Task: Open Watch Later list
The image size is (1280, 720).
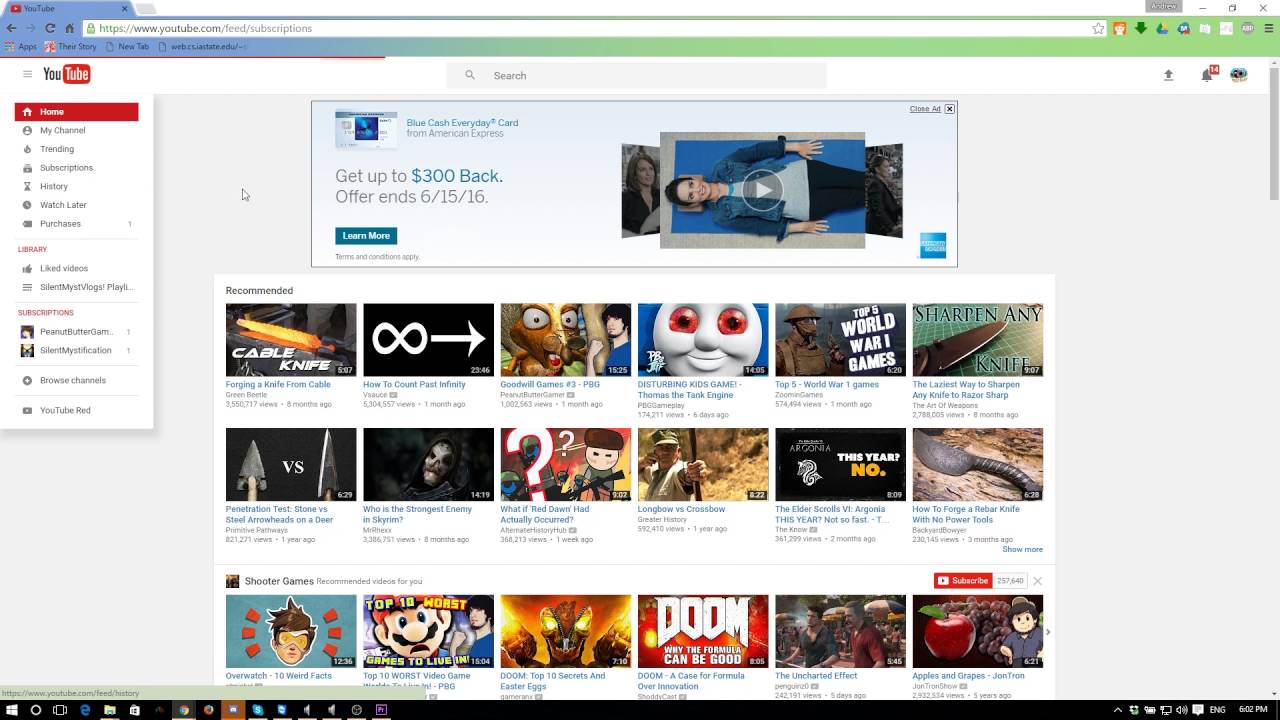Action: tap(63, 205)
